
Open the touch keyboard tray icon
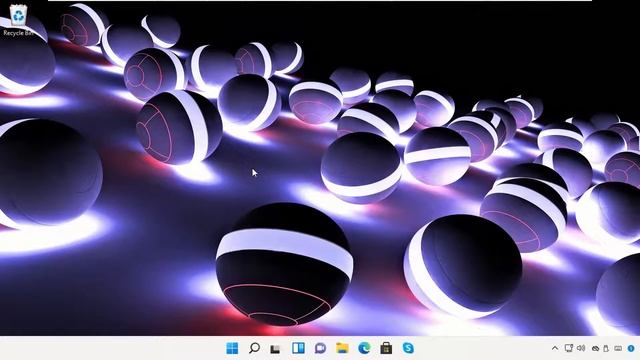coord(618,349)
